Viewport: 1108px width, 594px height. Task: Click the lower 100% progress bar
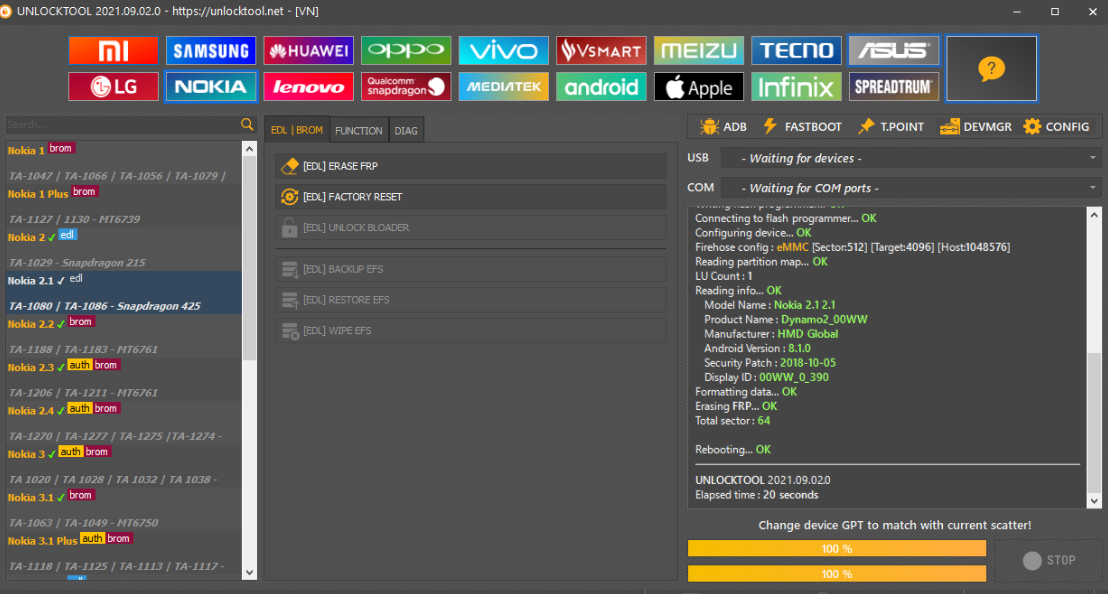[837, 574]
